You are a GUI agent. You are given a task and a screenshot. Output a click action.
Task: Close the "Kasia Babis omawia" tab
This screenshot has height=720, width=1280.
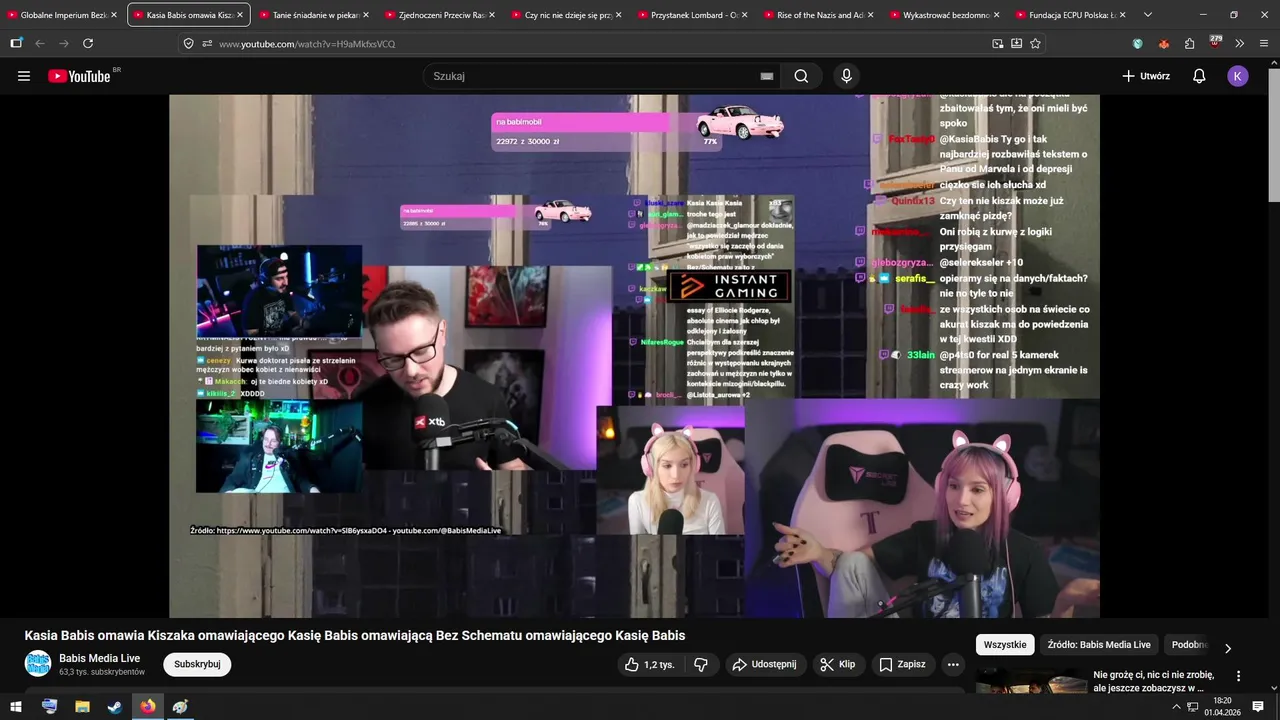[240, 15]
